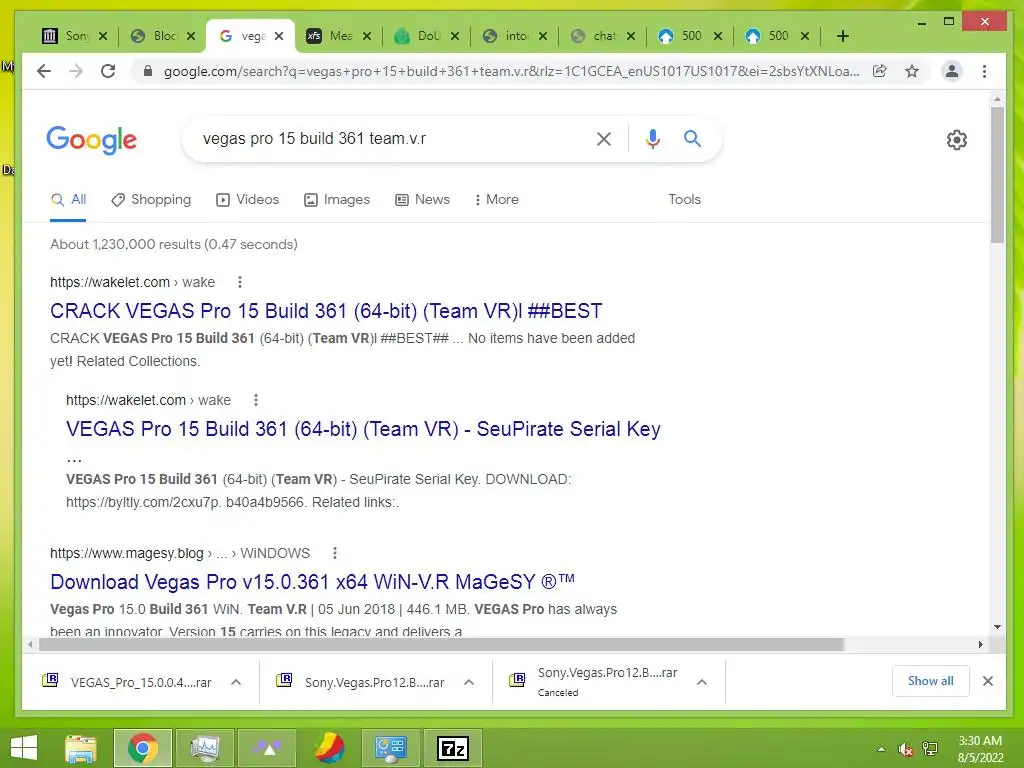This screenshot has width=1024, height=768.
Task: Switch to Images results
Action: [337, 199]
